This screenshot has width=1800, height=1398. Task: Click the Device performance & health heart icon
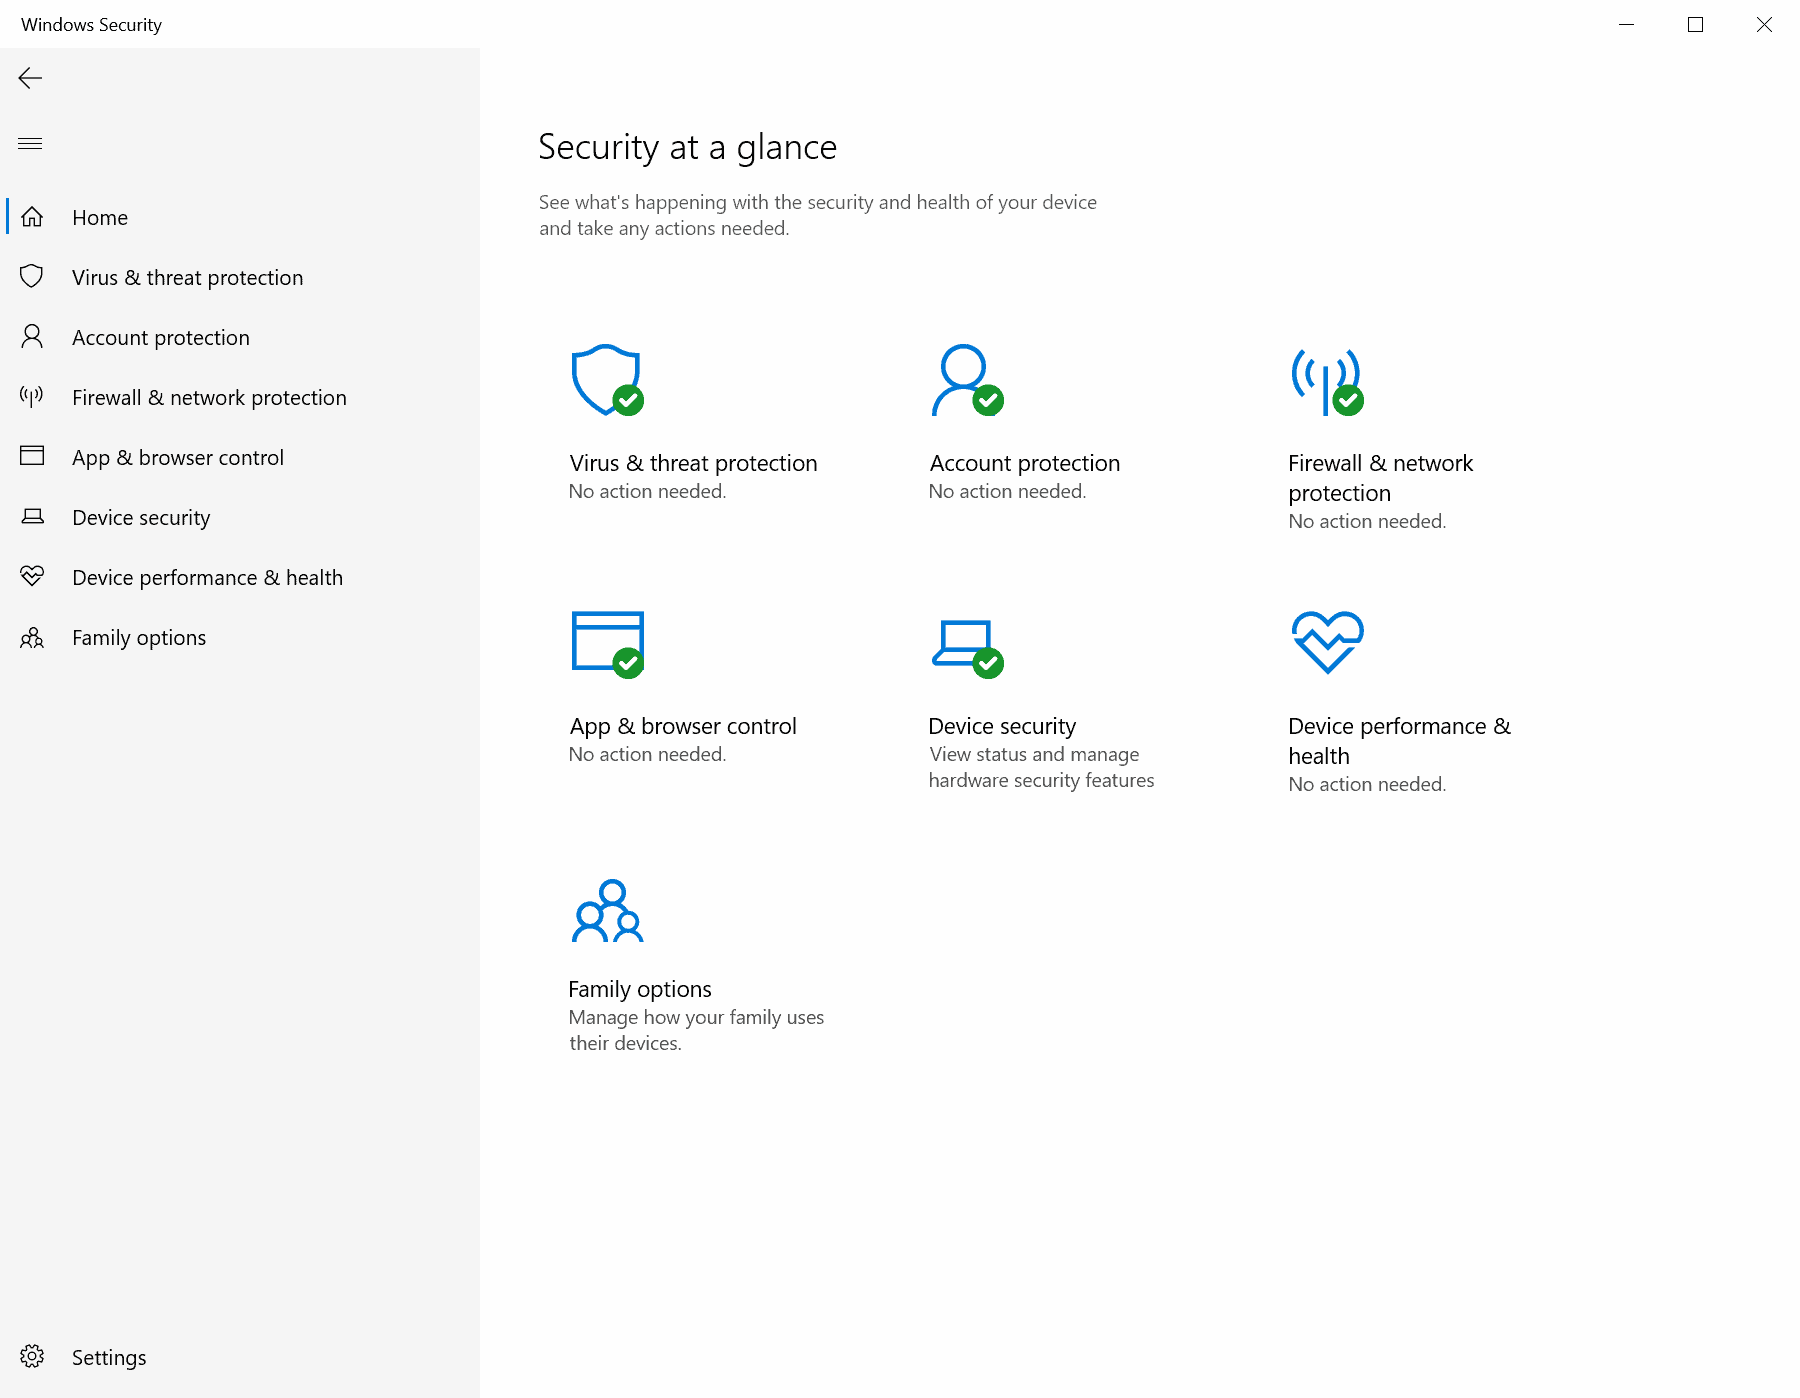[x=31, y=576]
